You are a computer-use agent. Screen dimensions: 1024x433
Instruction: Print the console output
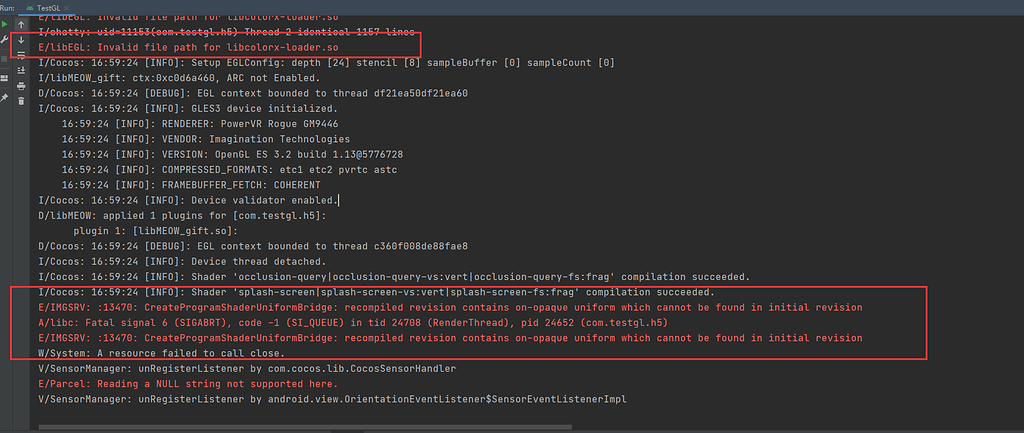(21, 86)
